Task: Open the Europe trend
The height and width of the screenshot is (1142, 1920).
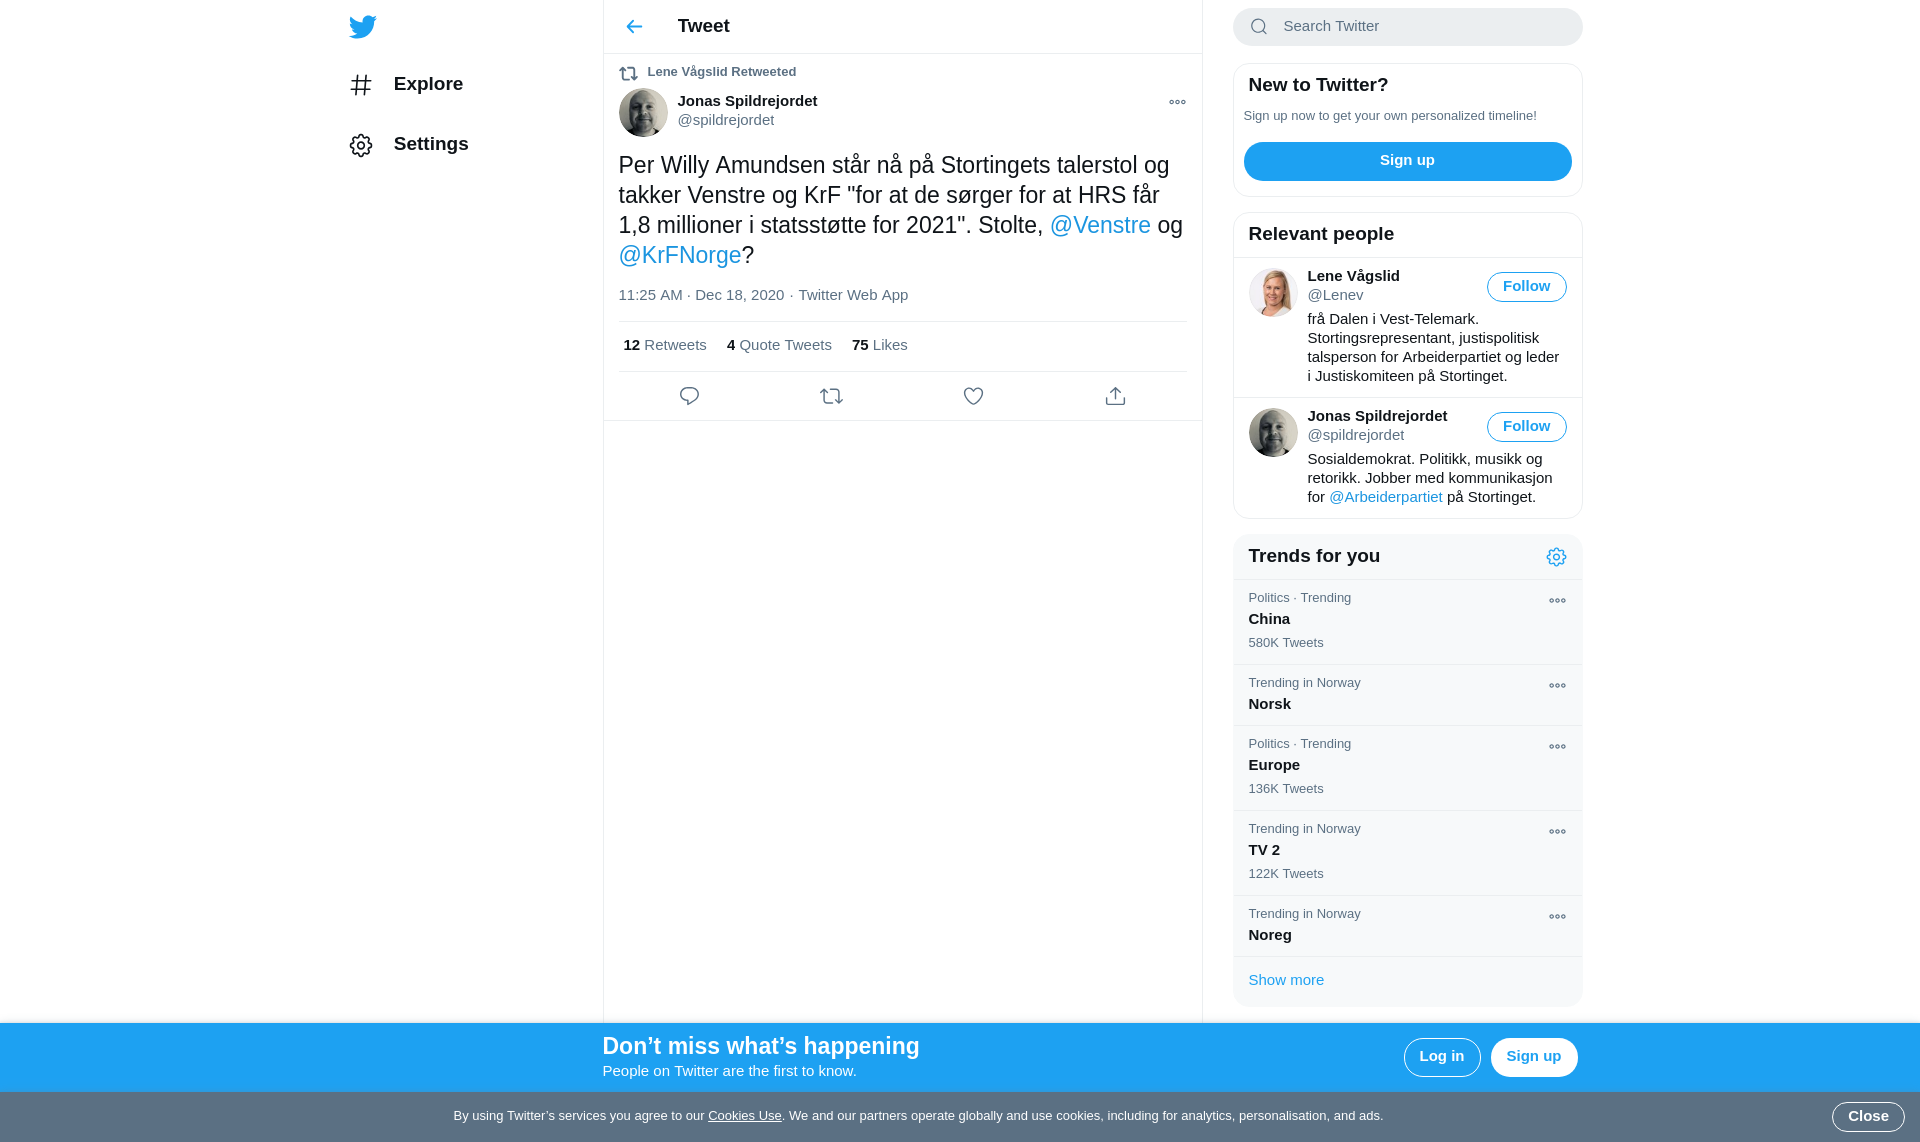Action: point(1407,768)
